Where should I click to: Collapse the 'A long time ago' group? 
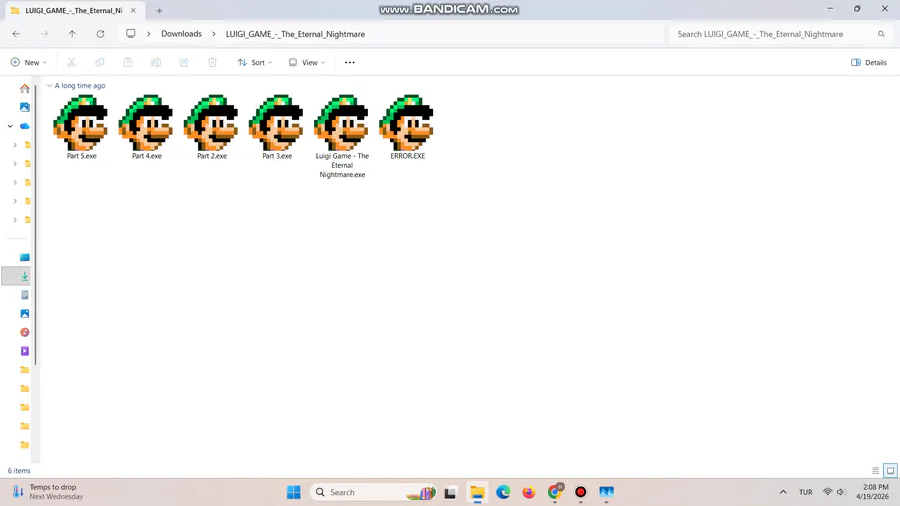[x=49, y=85]
